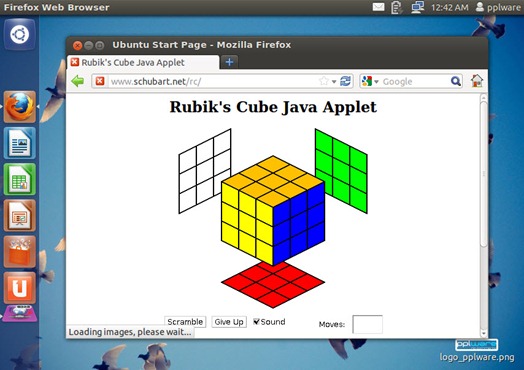Select logo_pplware.png desktop file

[477, 350]
